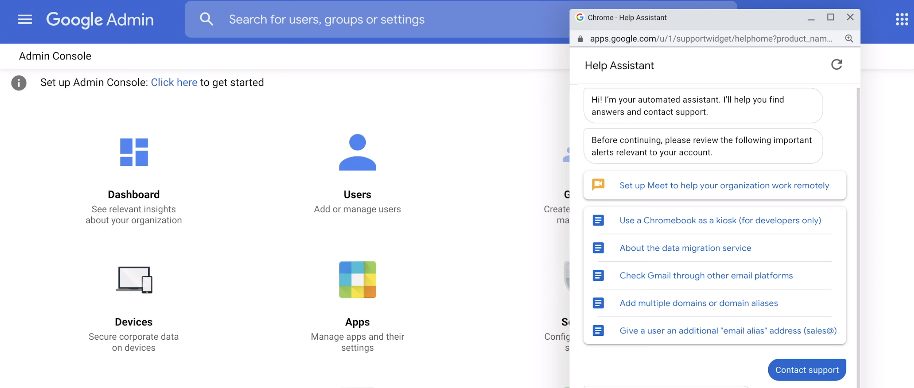This screenshot has height=388, width=914.
Task: Click the Help Assistant vertical scrollbar
Action: (x=857, y=233)
